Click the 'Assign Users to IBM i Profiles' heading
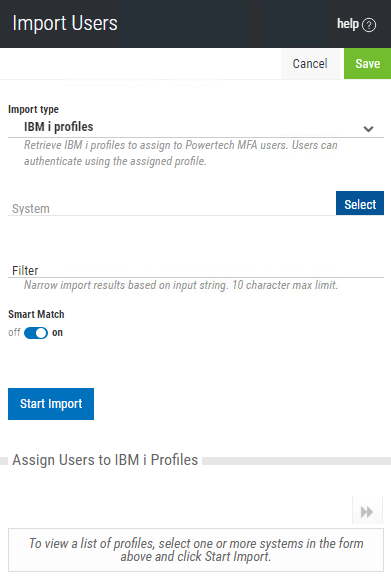The width and height of the screenshot is (391, 579). (x=105, y=460)
